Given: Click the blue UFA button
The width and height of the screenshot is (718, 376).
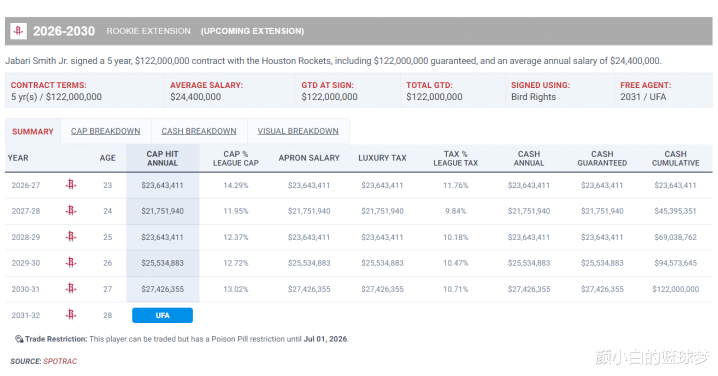Looking at the screenshot, I should coord(163,315).
